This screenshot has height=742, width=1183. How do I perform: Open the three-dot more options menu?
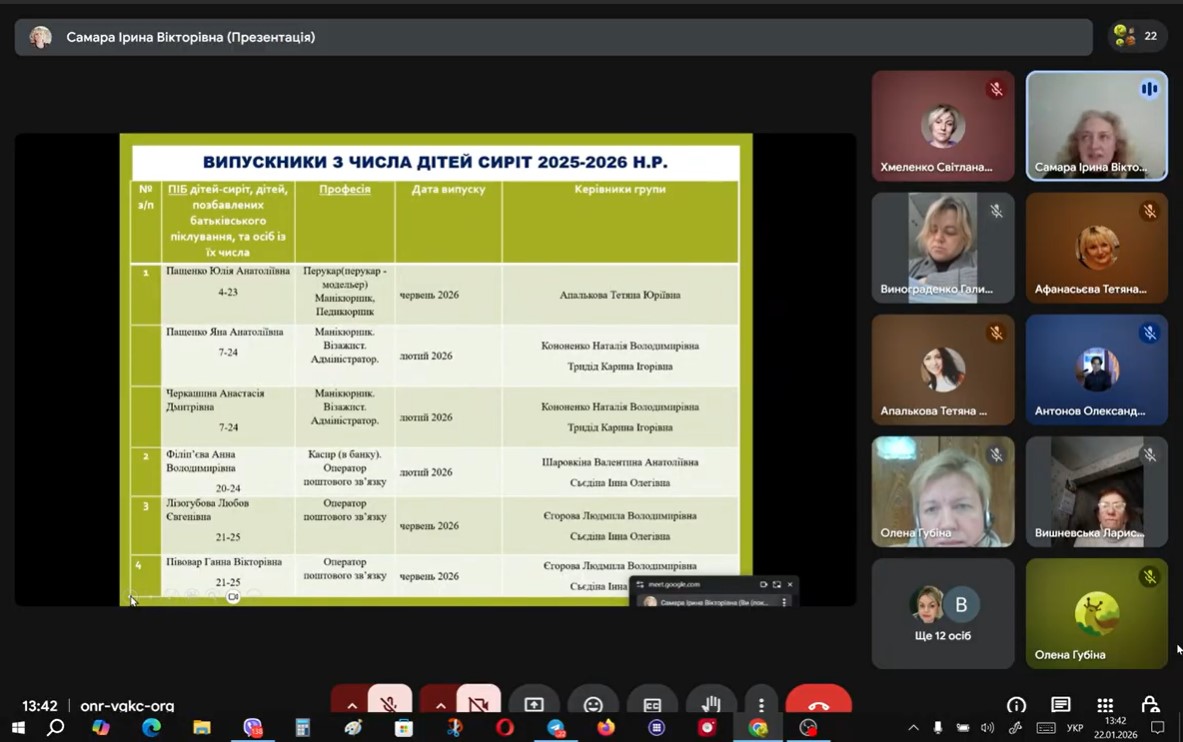coord(761,705)
